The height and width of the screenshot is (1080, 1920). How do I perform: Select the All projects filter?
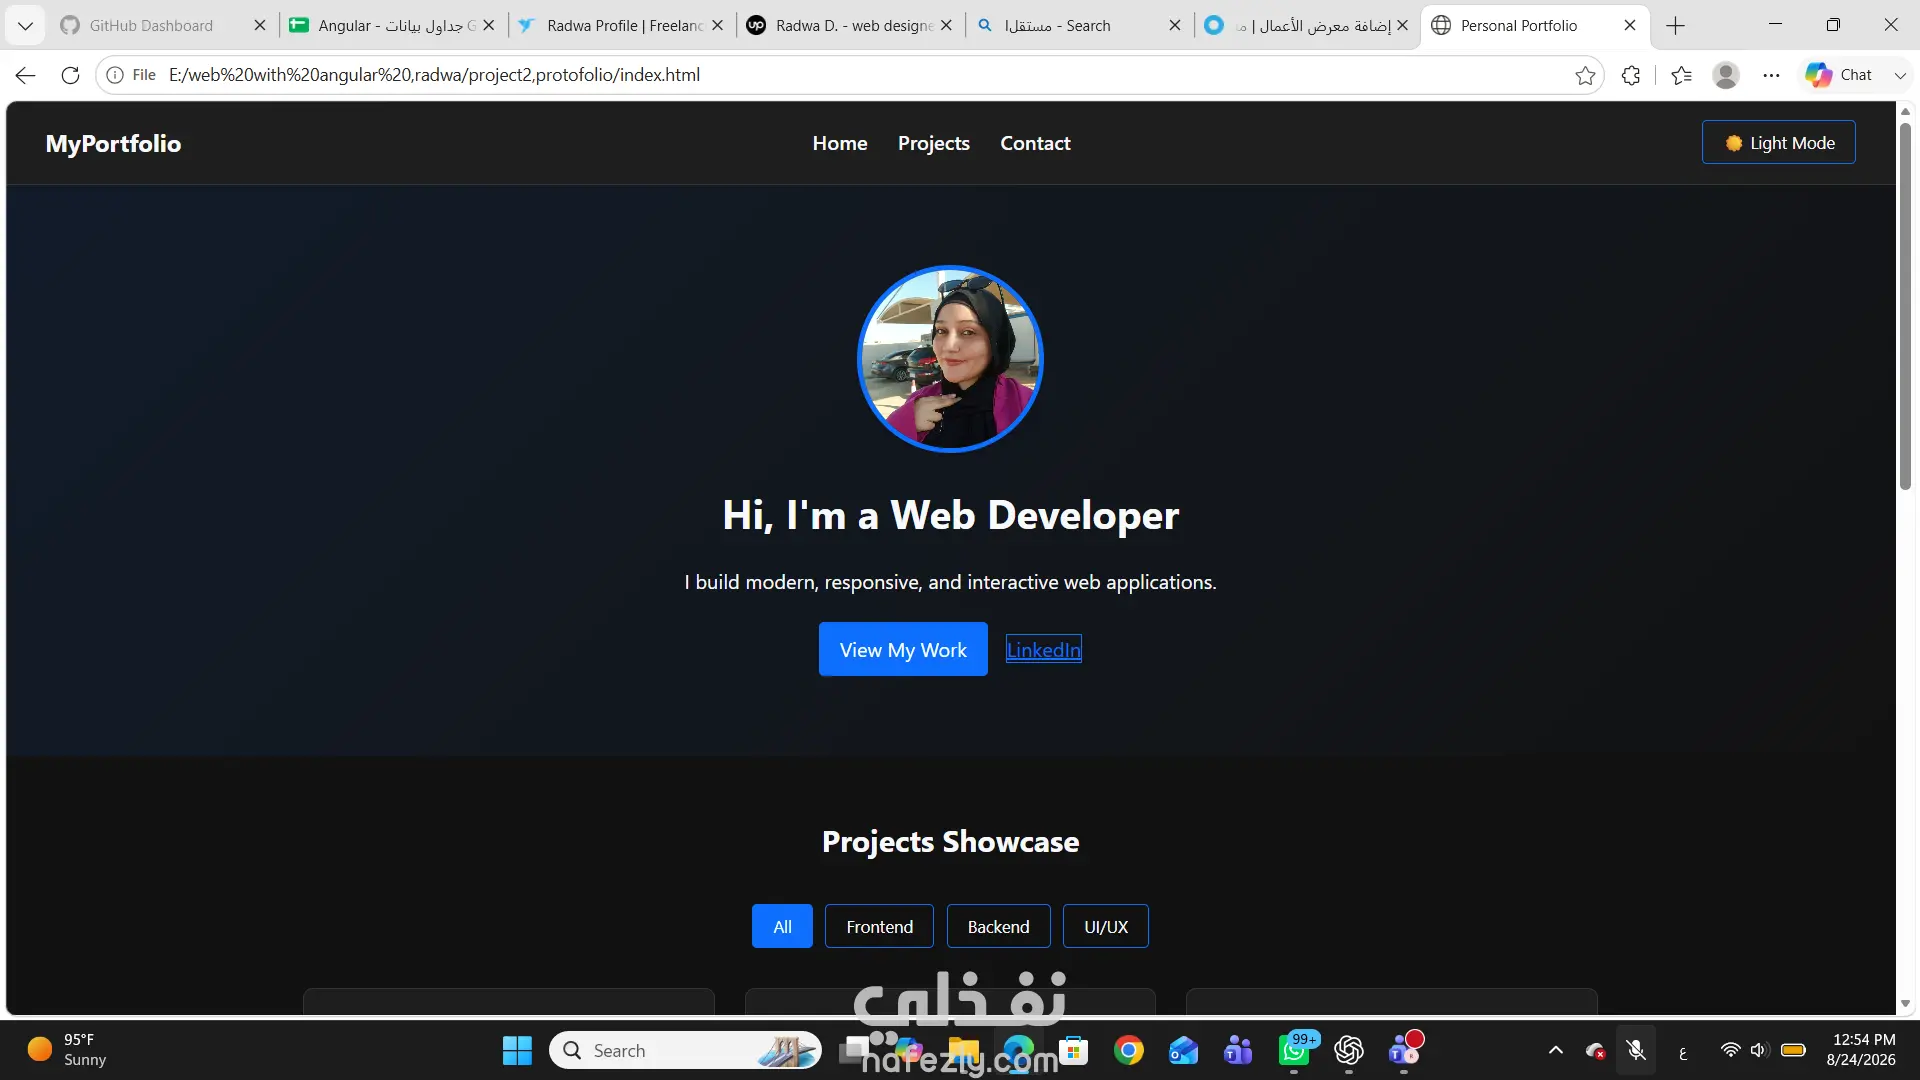coord(782,926)
